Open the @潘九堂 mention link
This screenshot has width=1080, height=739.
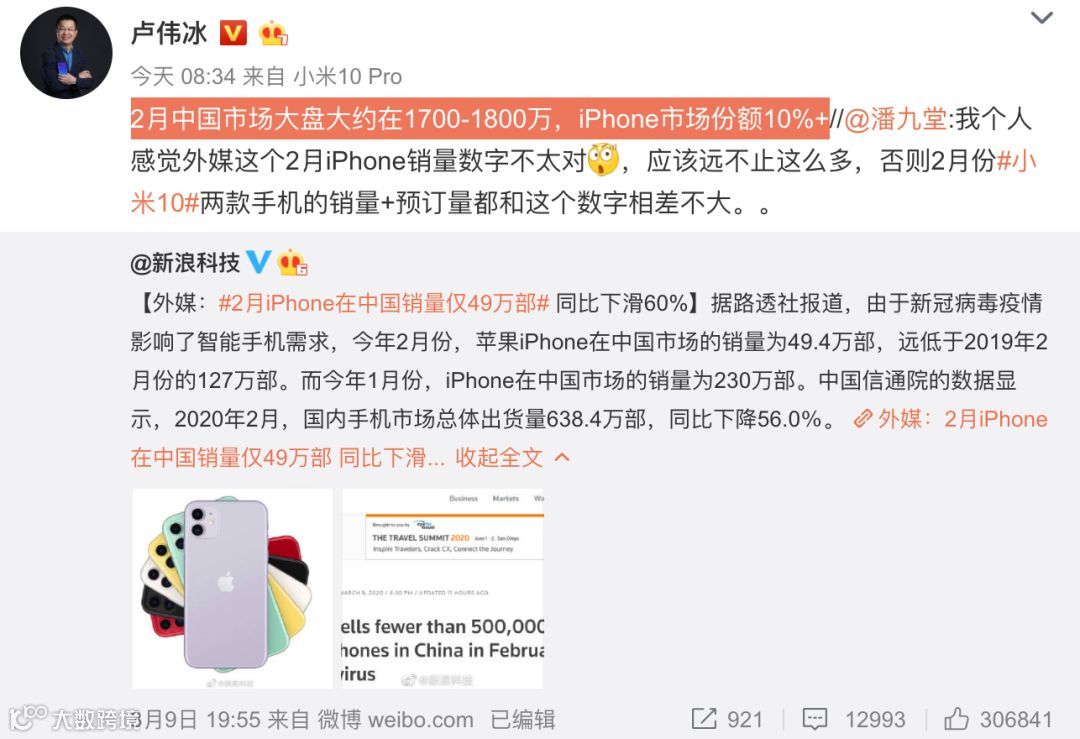[x=895, y=119]
